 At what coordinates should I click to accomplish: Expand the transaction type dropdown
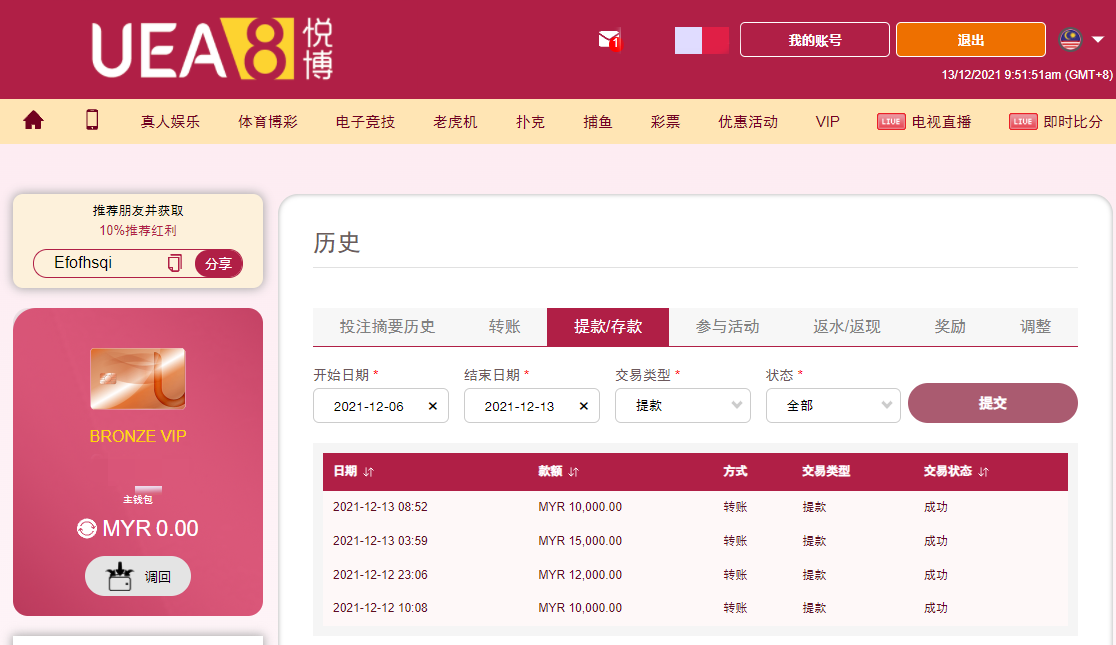click(x=682, y=406)
